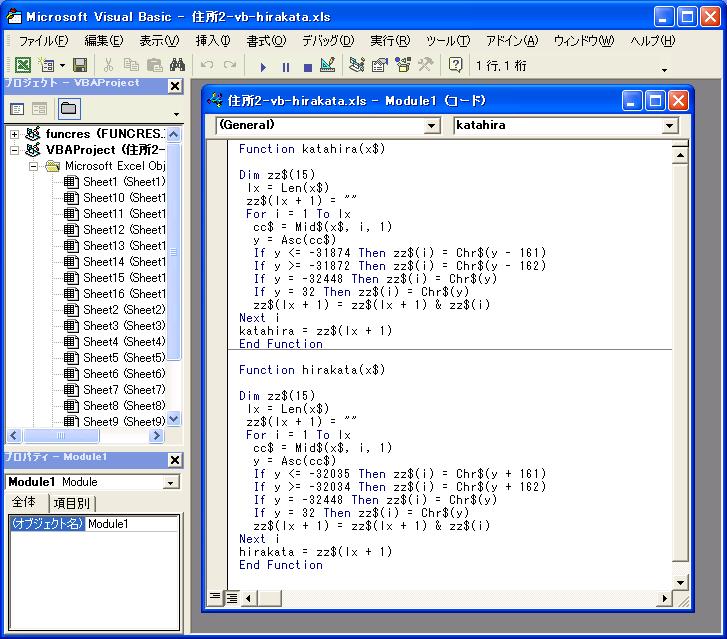Screen dimensions: 727x639
Task: Open the Project Explorer icon
Action: (x=357, y=65)
